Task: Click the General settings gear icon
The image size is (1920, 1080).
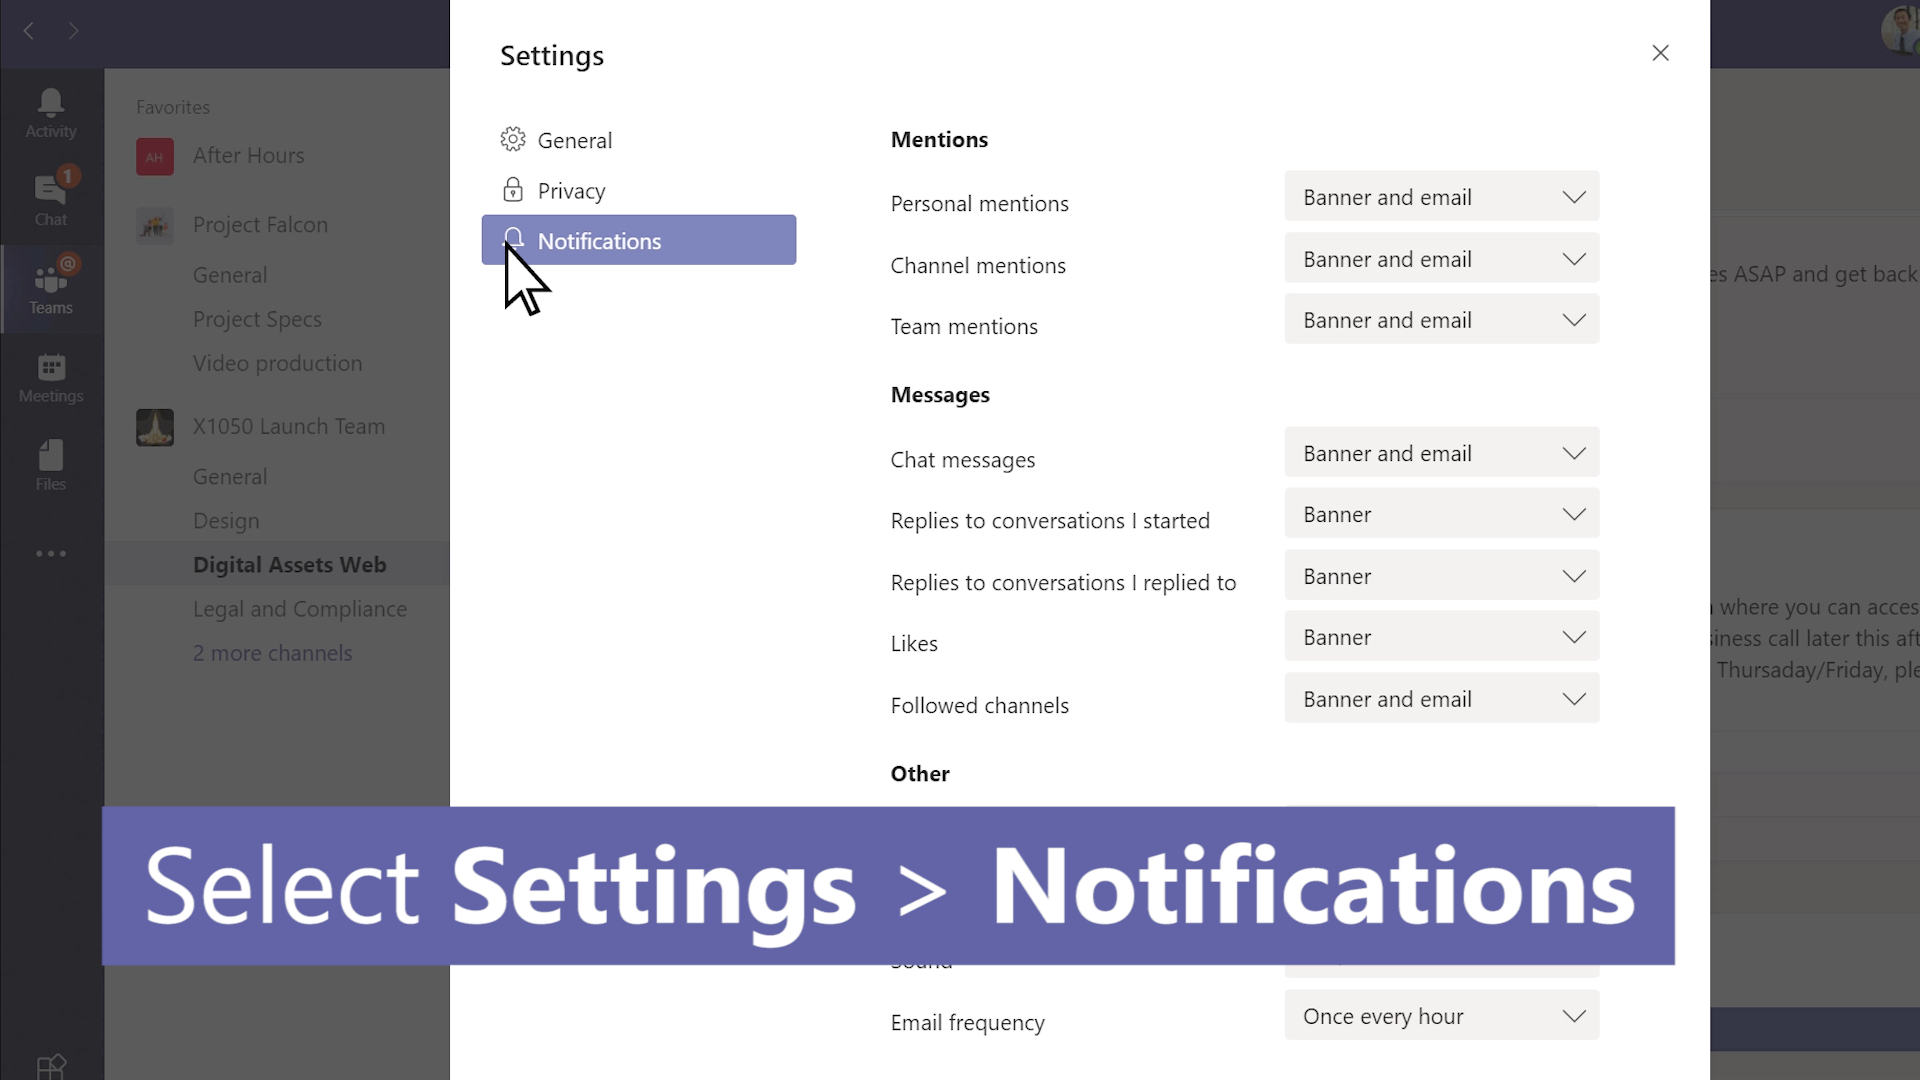Action: pyautogui.click(x=513, y=138)
